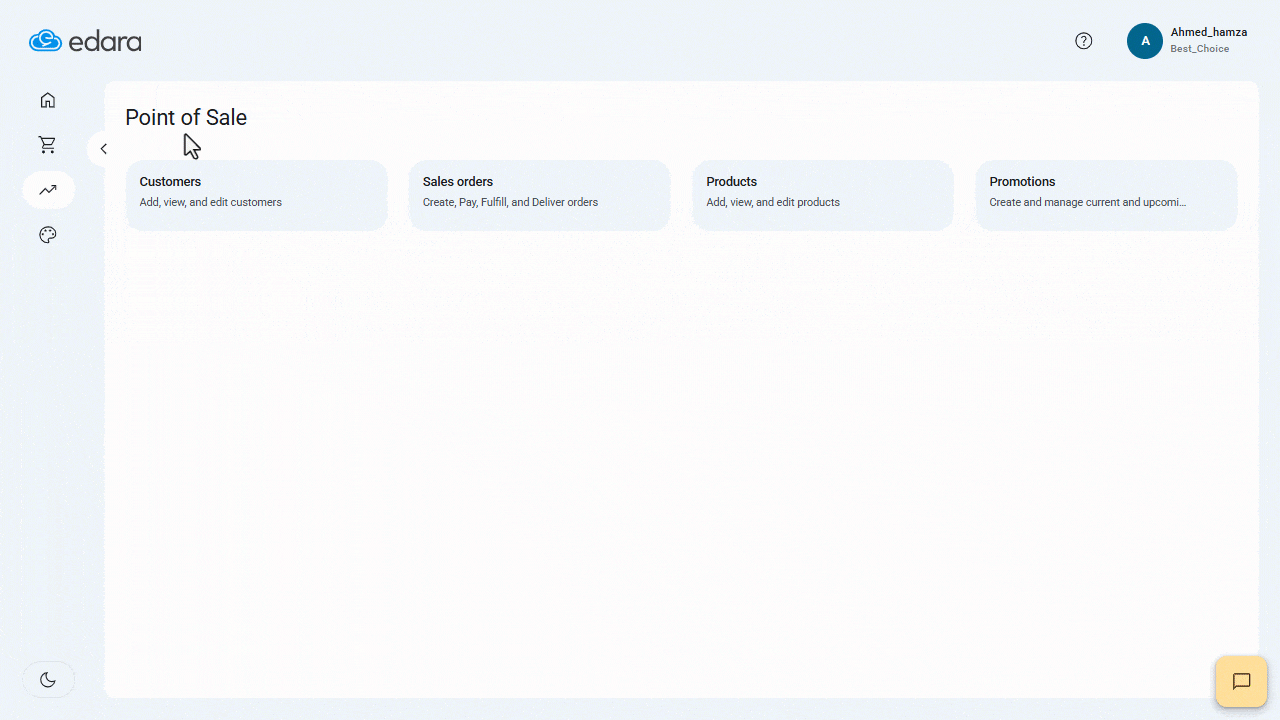The height and width of the screenshot is (720, 1280).
Task: Open the Products card
Action: (x=823, y=195)
